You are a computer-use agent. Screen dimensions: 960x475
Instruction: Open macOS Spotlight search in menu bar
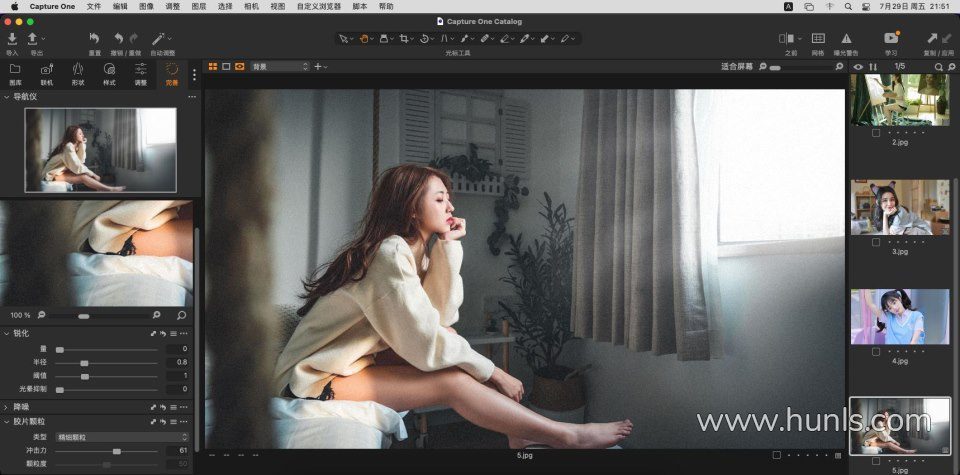tap(848, 6)
